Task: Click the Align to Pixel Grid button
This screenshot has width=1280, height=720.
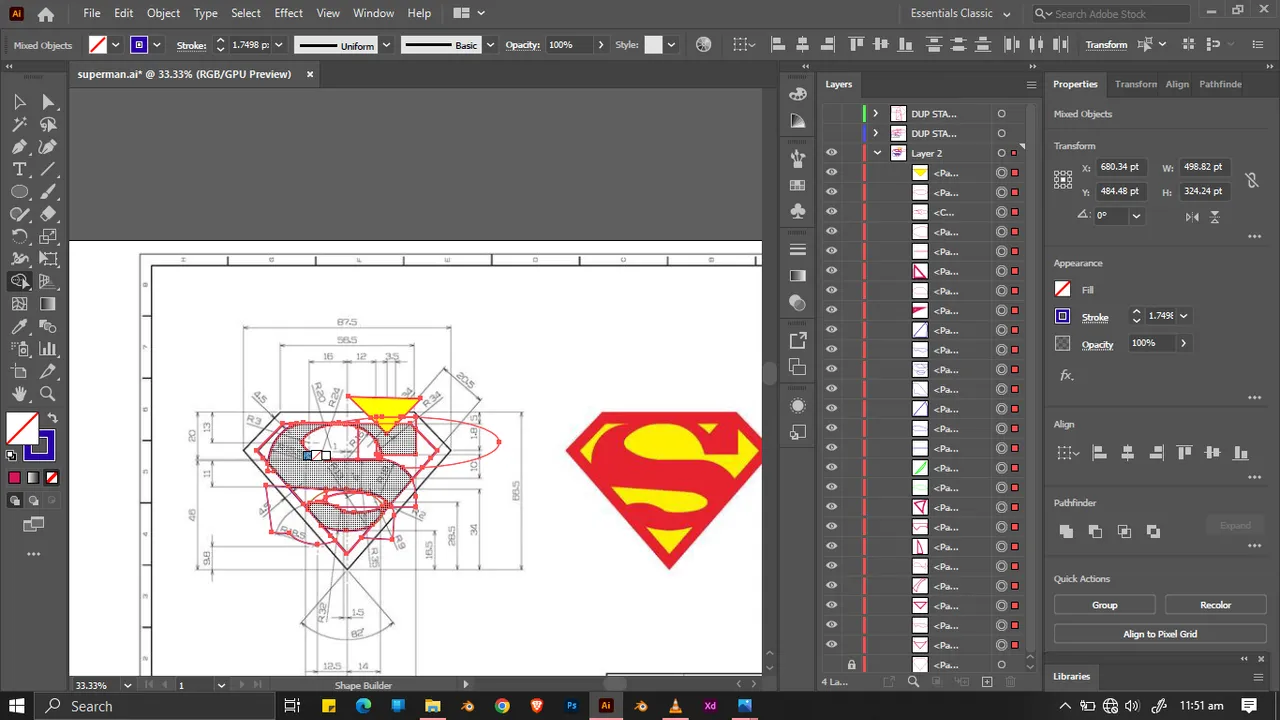Action: pyautogui.click(x=1160, y=634)
